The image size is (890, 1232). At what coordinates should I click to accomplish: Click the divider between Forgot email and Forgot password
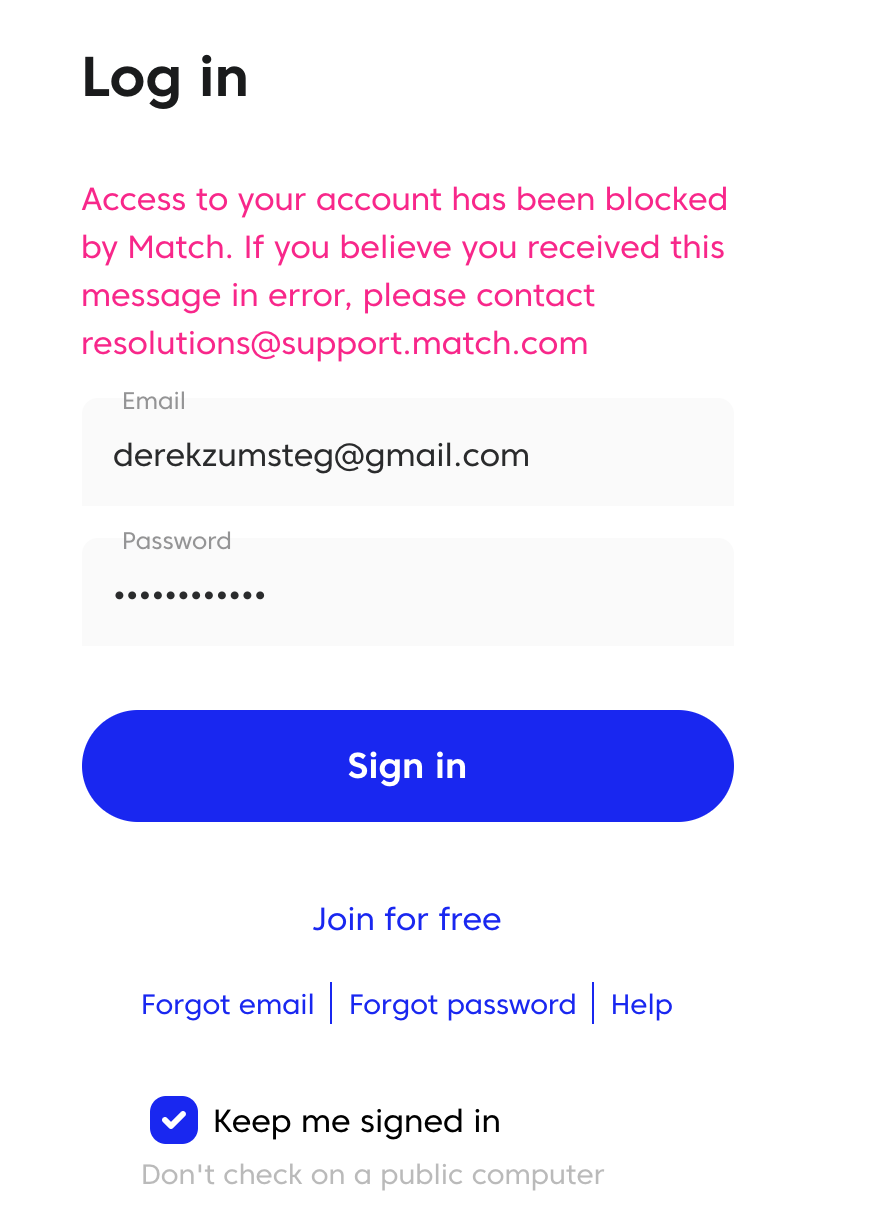point(331,1003)
